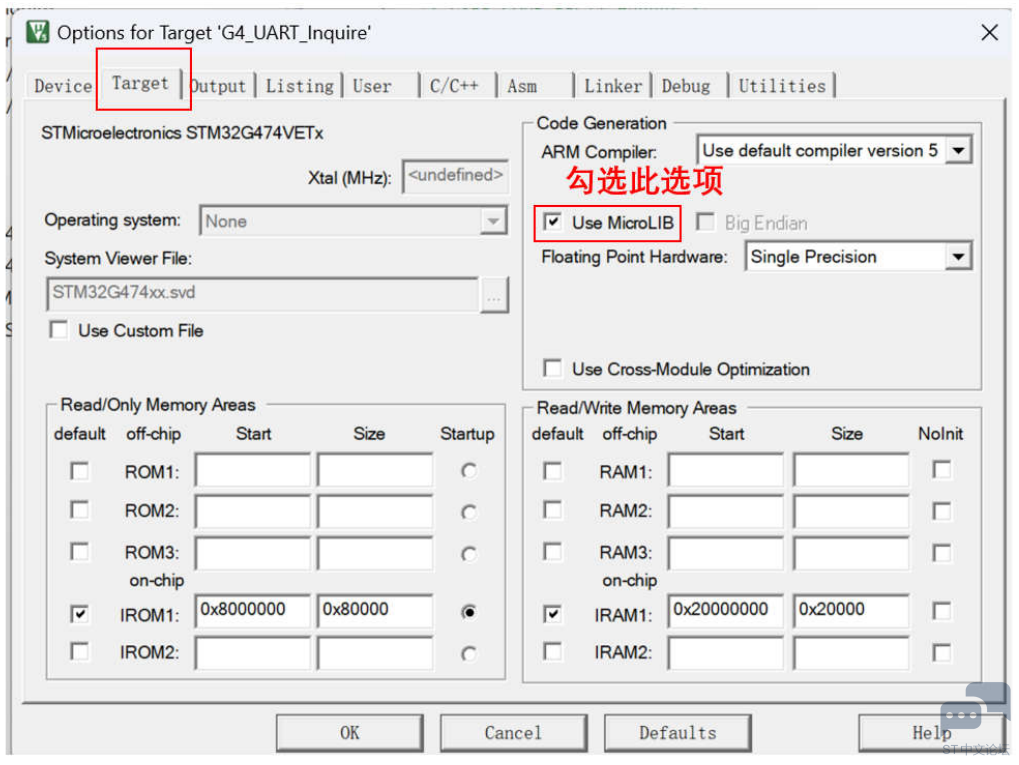Open Help for target options
The height and width of the screenshot is (765, 1019).
[932, 733]
